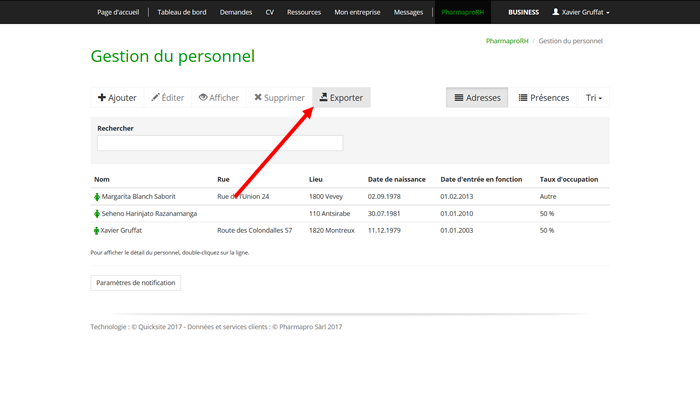Select PharmaproRH in the navigation bar

462,12
